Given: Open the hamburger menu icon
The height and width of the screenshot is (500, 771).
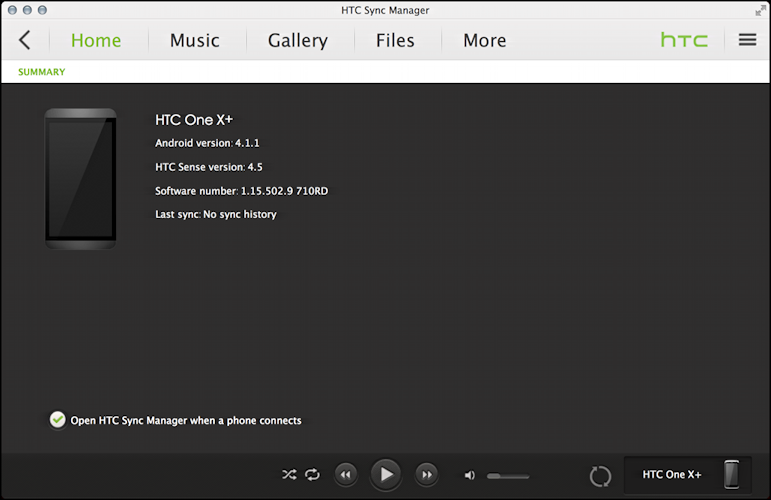Looking at the screenshot, I should point(747,40).
